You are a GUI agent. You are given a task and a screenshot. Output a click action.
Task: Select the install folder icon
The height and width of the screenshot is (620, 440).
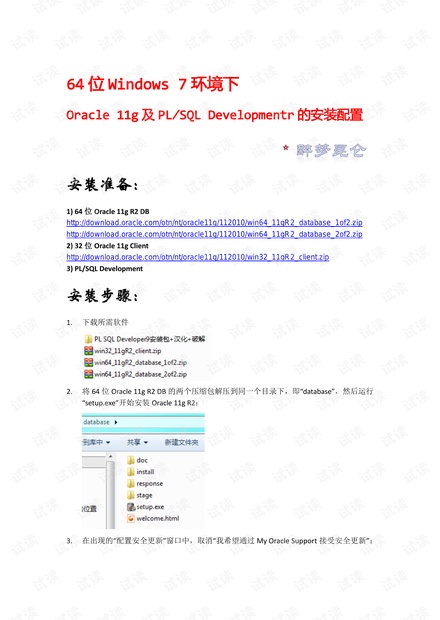tap(131, 472)
